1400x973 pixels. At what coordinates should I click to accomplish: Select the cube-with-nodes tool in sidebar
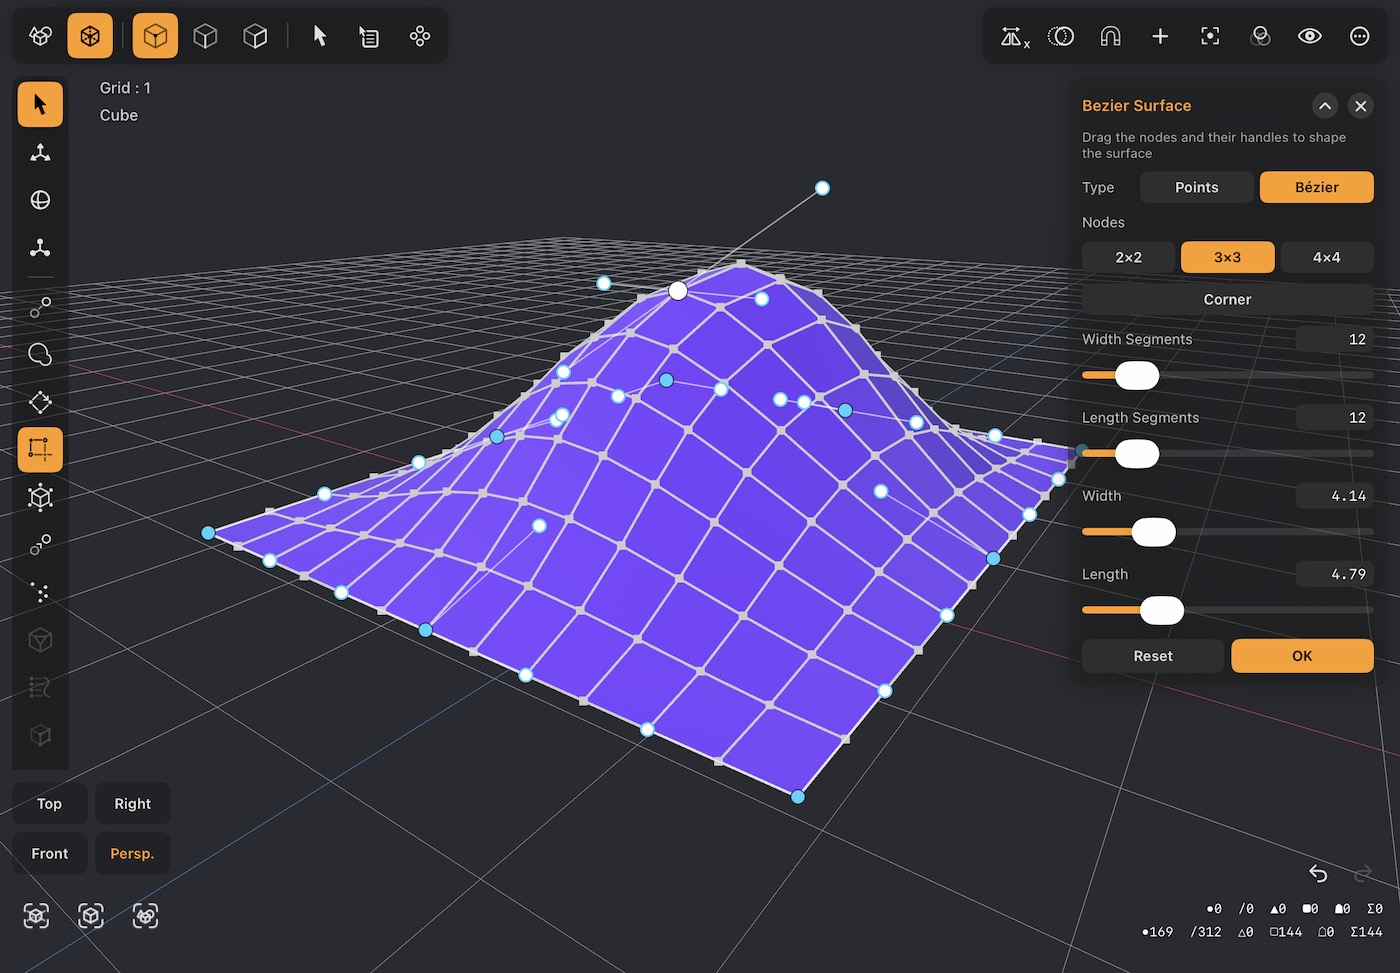tap(40, 497)
